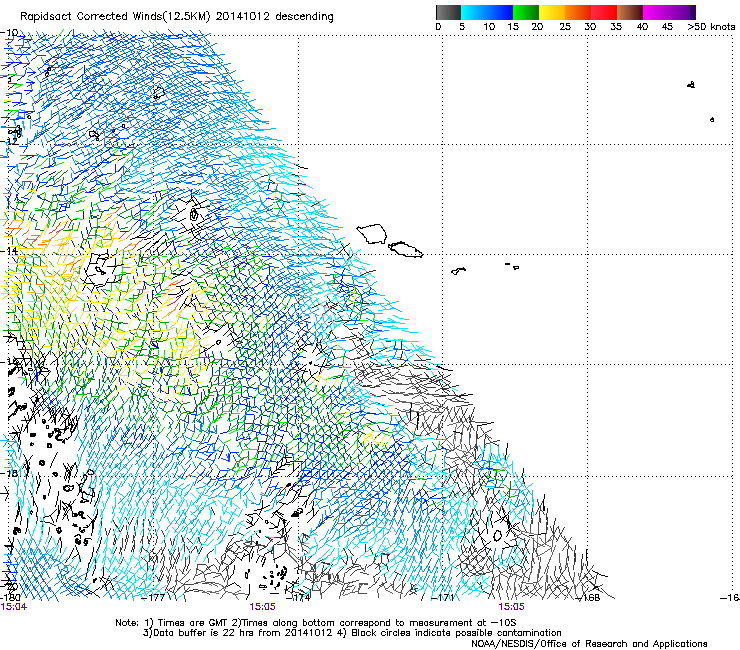Click the first '15:04' time label at bottom
Viewport: 740px width, 650px height.
point(14,607)
